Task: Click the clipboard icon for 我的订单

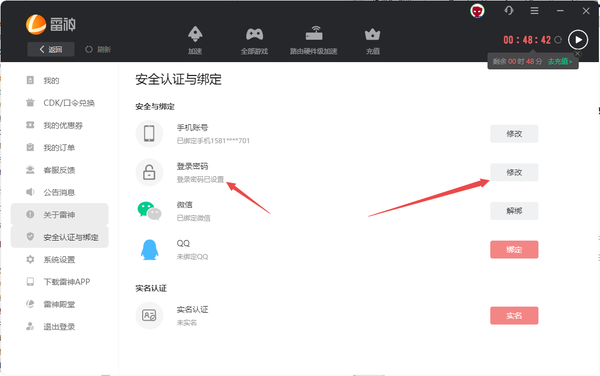Action: pos(30,147)
